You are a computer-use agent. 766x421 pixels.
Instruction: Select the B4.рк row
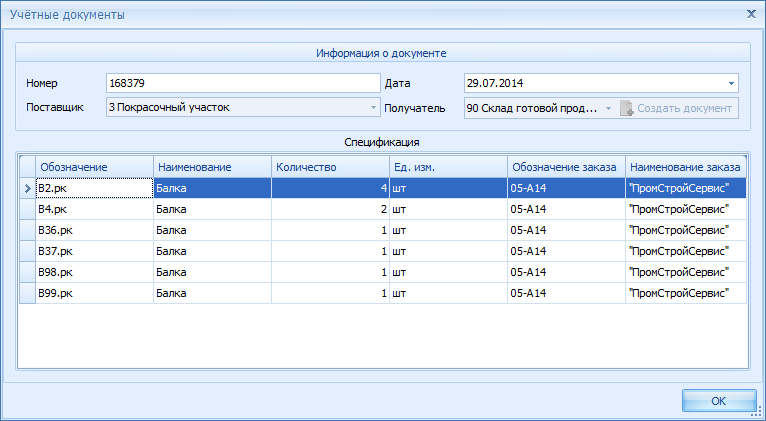93,209
